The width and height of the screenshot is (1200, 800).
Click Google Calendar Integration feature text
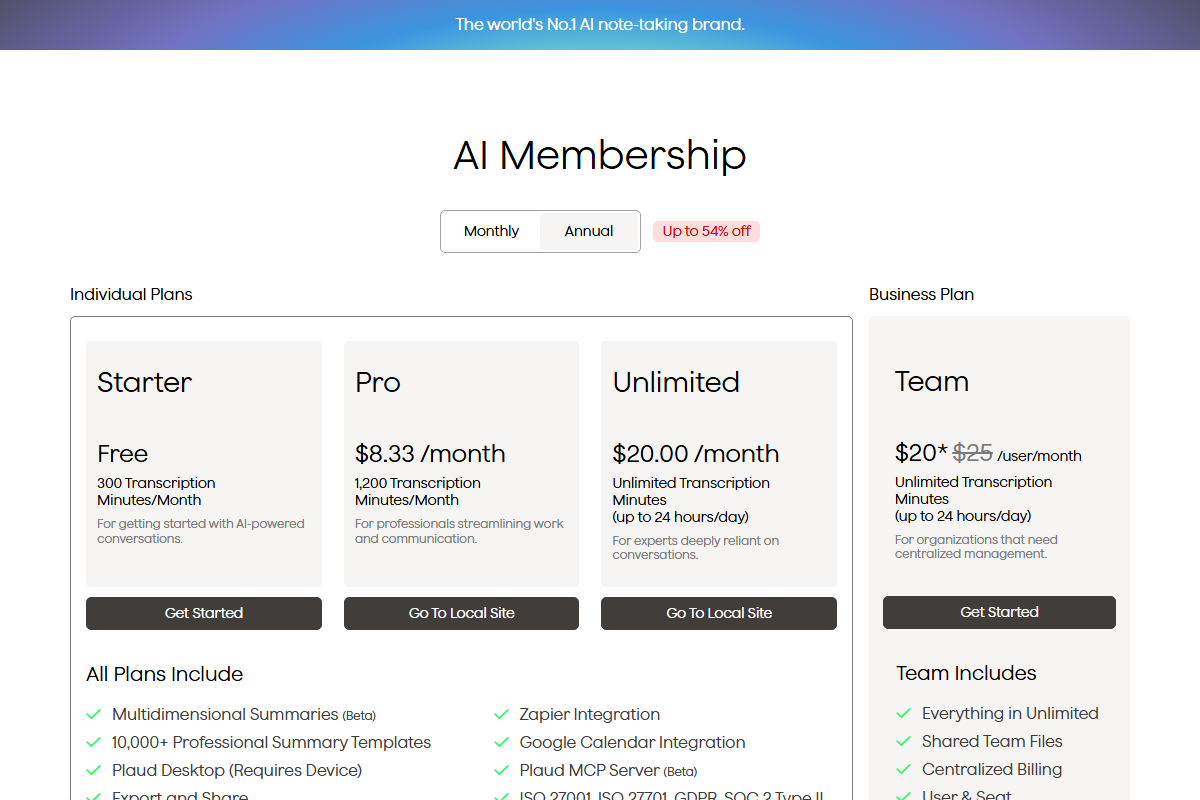click(x=633, y=742)
